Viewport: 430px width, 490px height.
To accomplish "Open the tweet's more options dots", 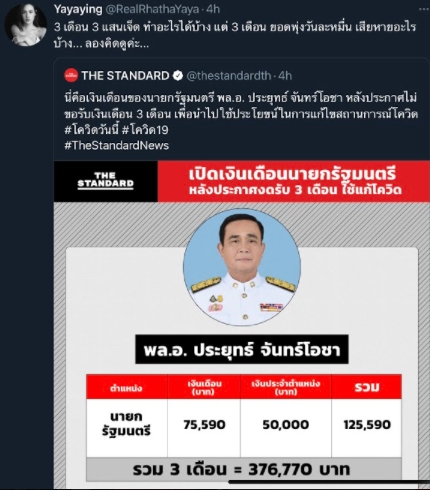I will tap(423, 9).
